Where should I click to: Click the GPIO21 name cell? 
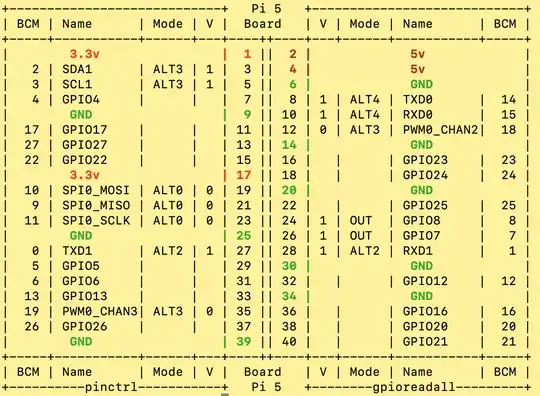point(425,342)
